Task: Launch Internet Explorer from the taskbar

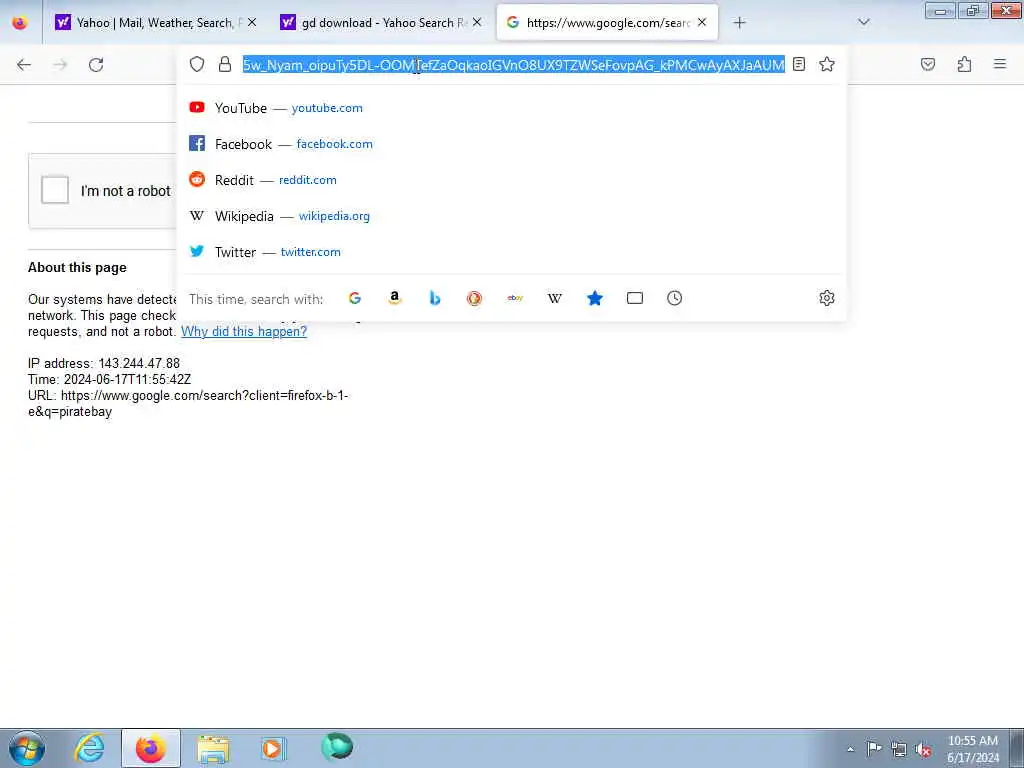Action: (89, 748)
